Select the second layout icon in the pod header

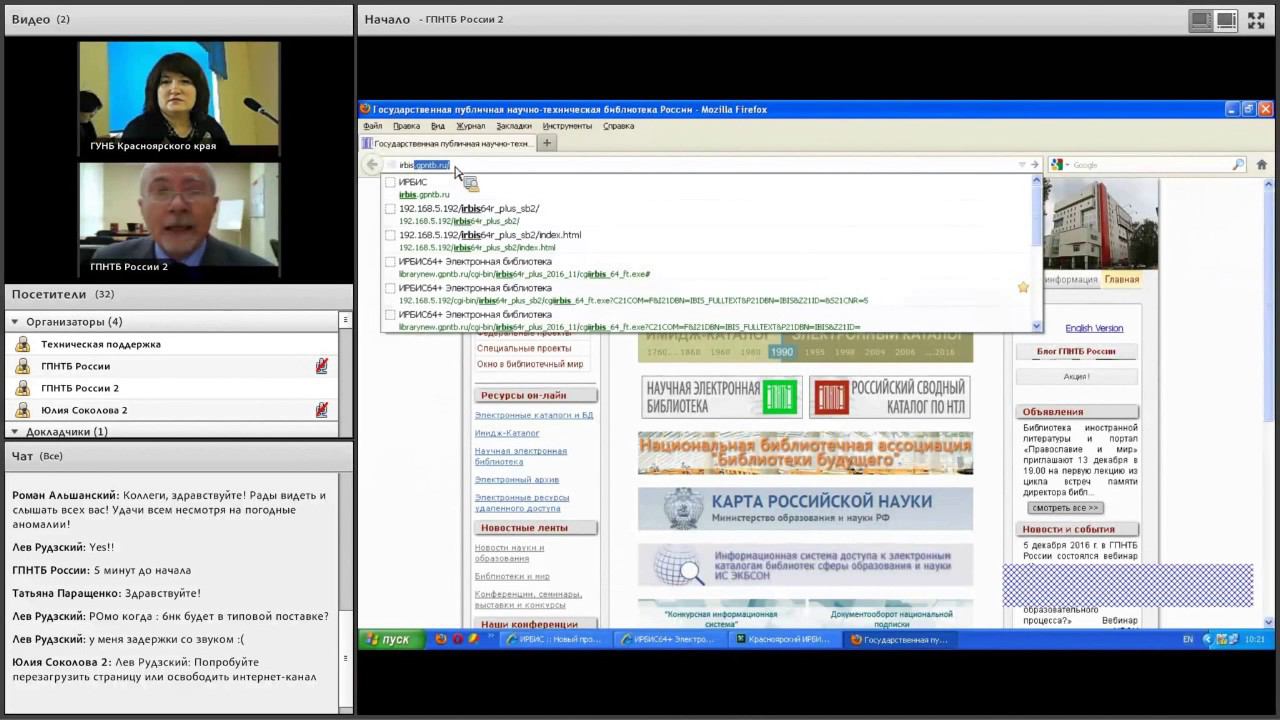tap(1226, 20)
